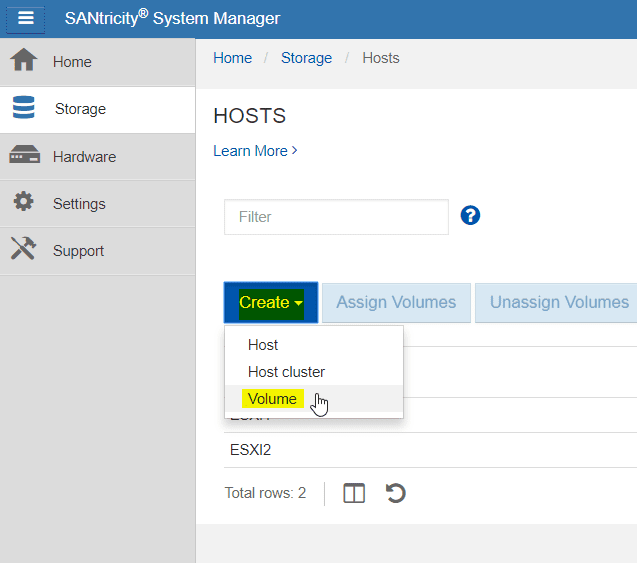
Task: Click the Storage database icon in the sidebar
Action: [24, 107]
